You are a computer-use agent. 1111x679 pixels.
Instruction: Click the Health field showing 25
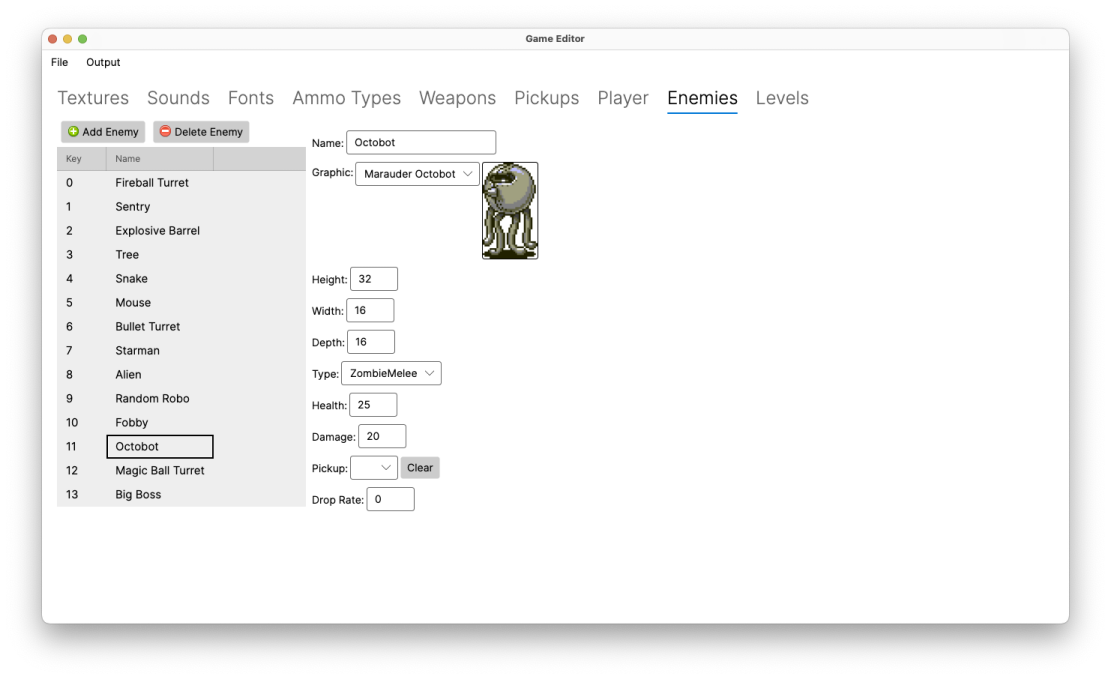point(373,405)
